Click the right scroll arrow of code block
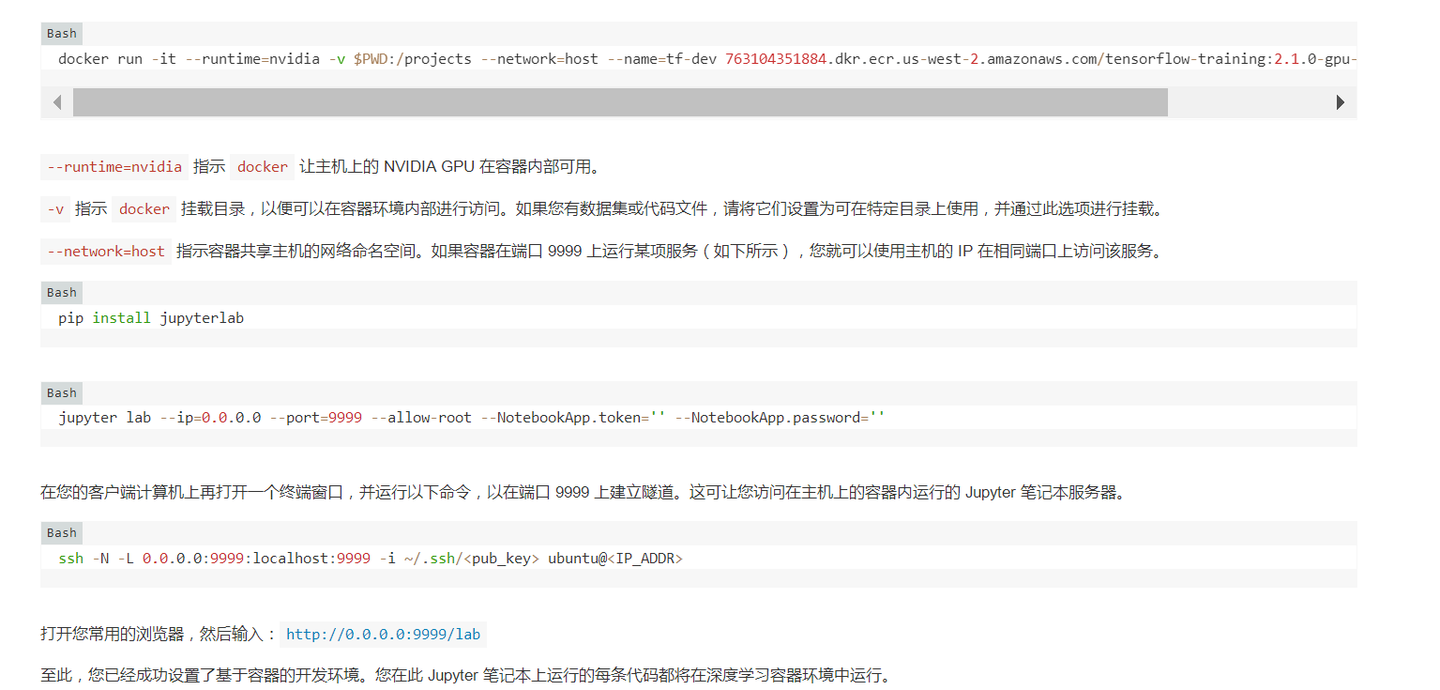The width and height of the screenshot is (1440, 690). pyautogui.click(x=1340, y=102)
